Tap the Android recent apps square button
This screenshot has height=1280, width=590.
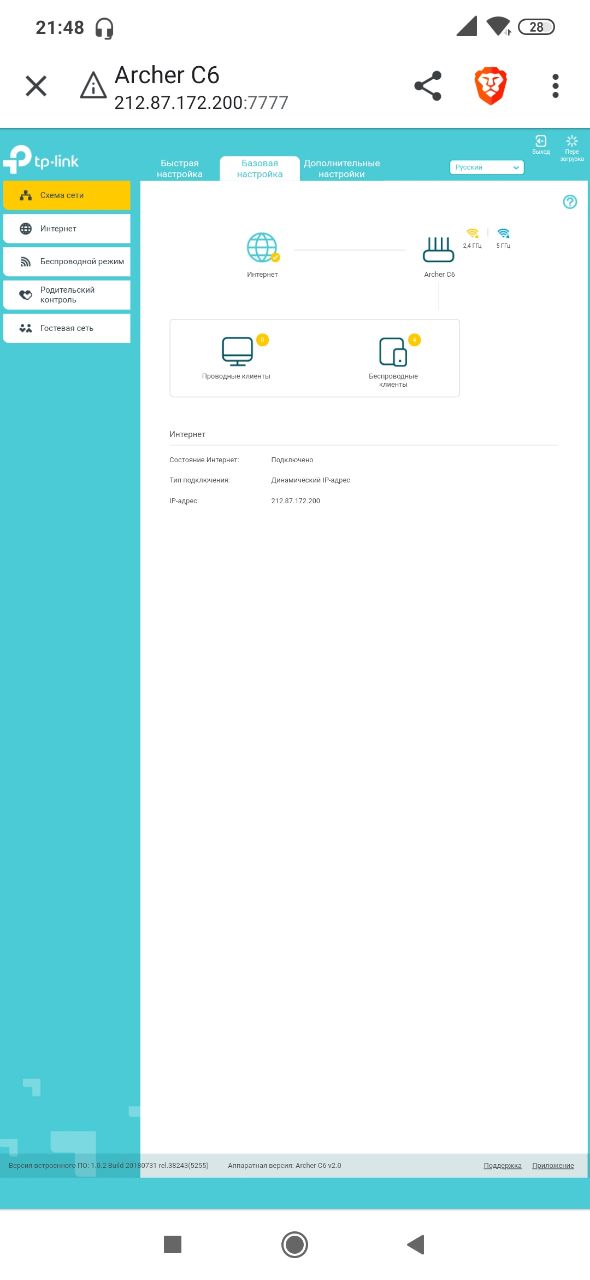172,1244
